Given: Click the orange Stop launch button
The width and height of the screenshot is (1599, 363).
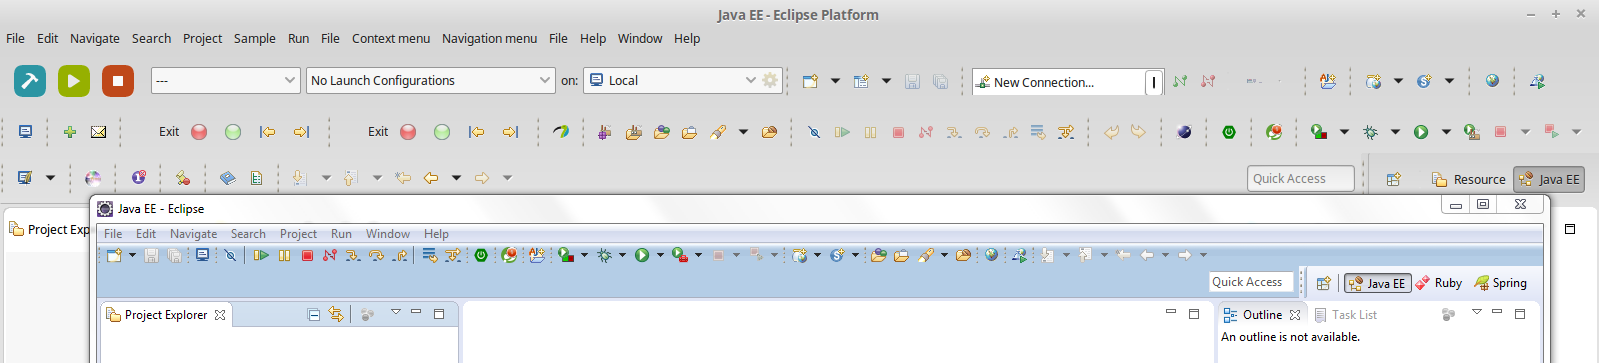Looking at the screenshot, I should (118, 81).
